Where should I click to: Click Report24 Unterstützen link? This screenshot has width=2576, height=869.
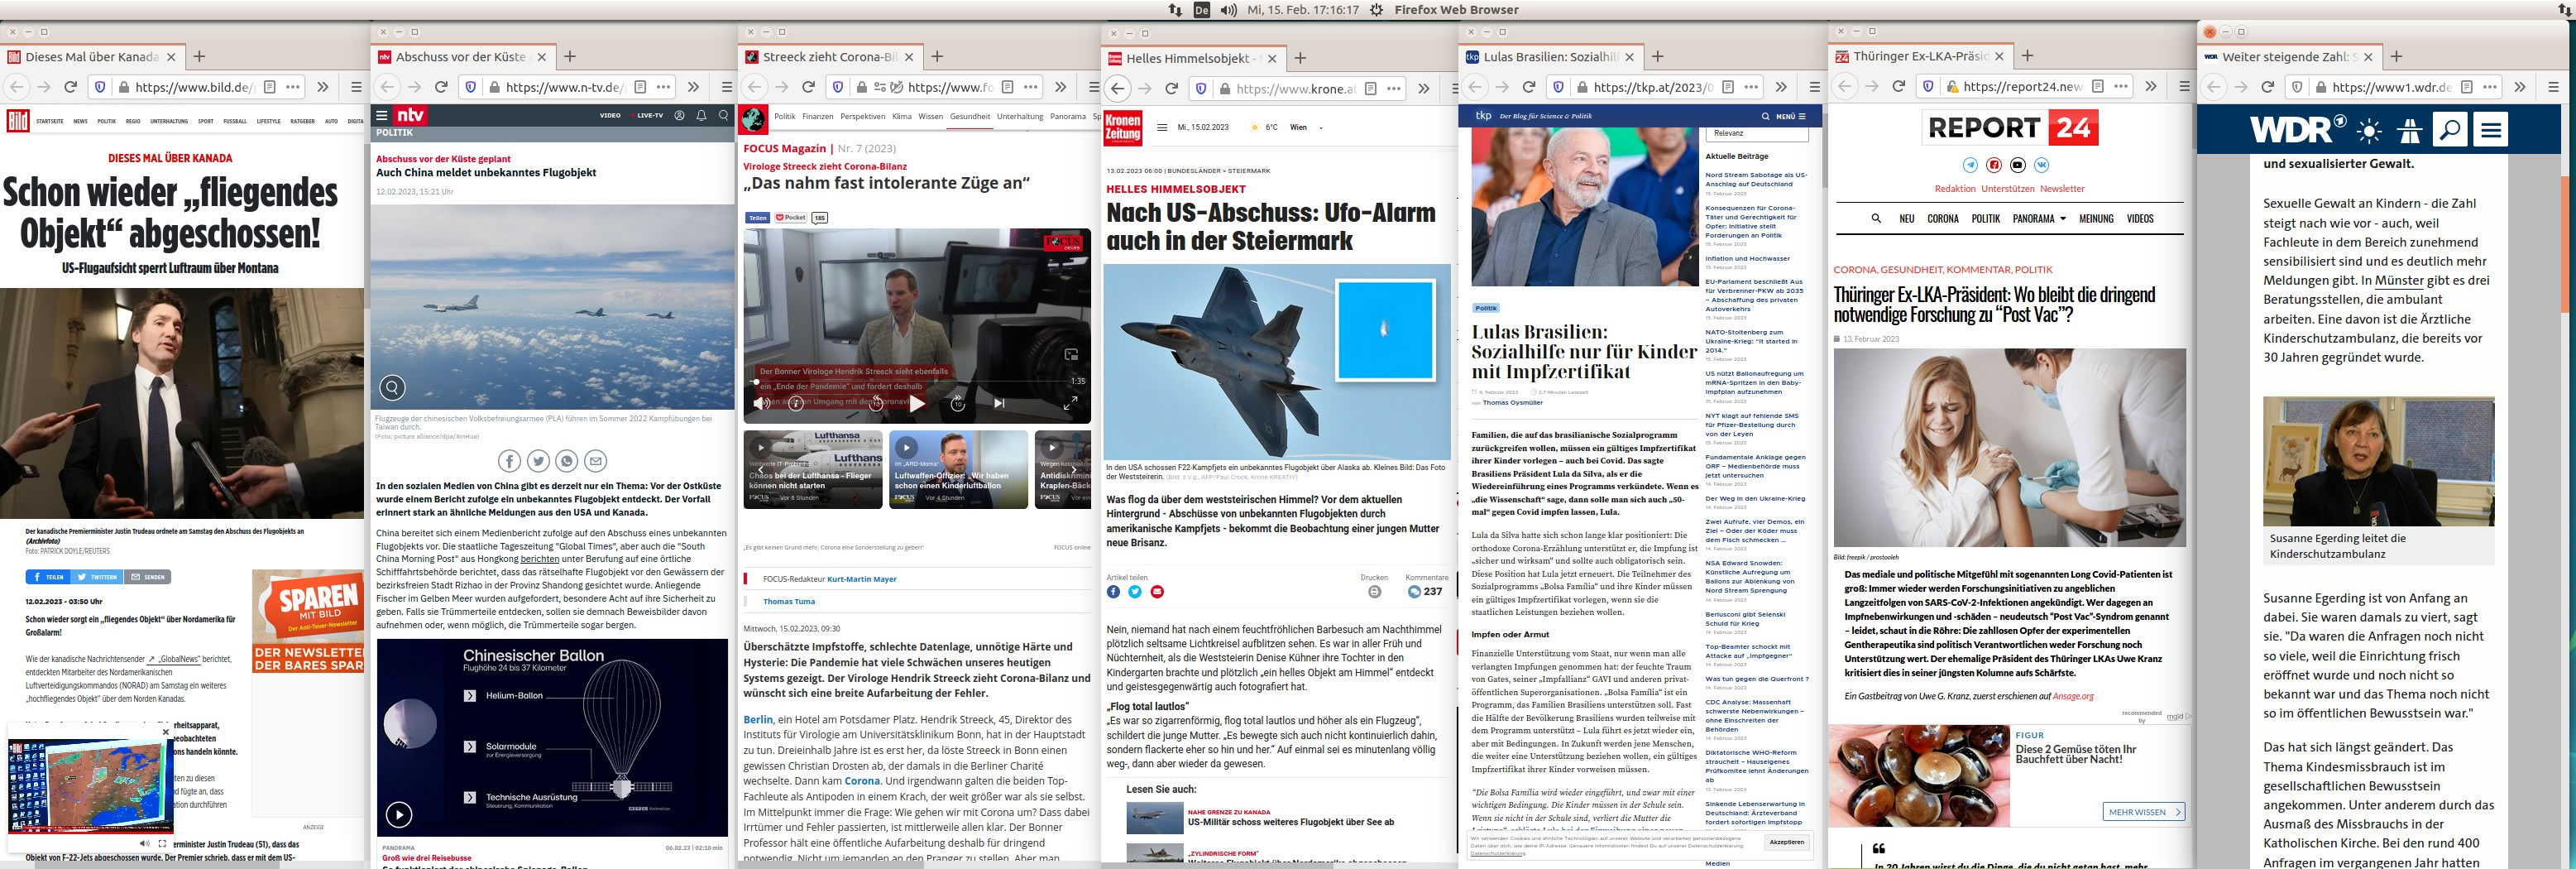coord(2008,188)
